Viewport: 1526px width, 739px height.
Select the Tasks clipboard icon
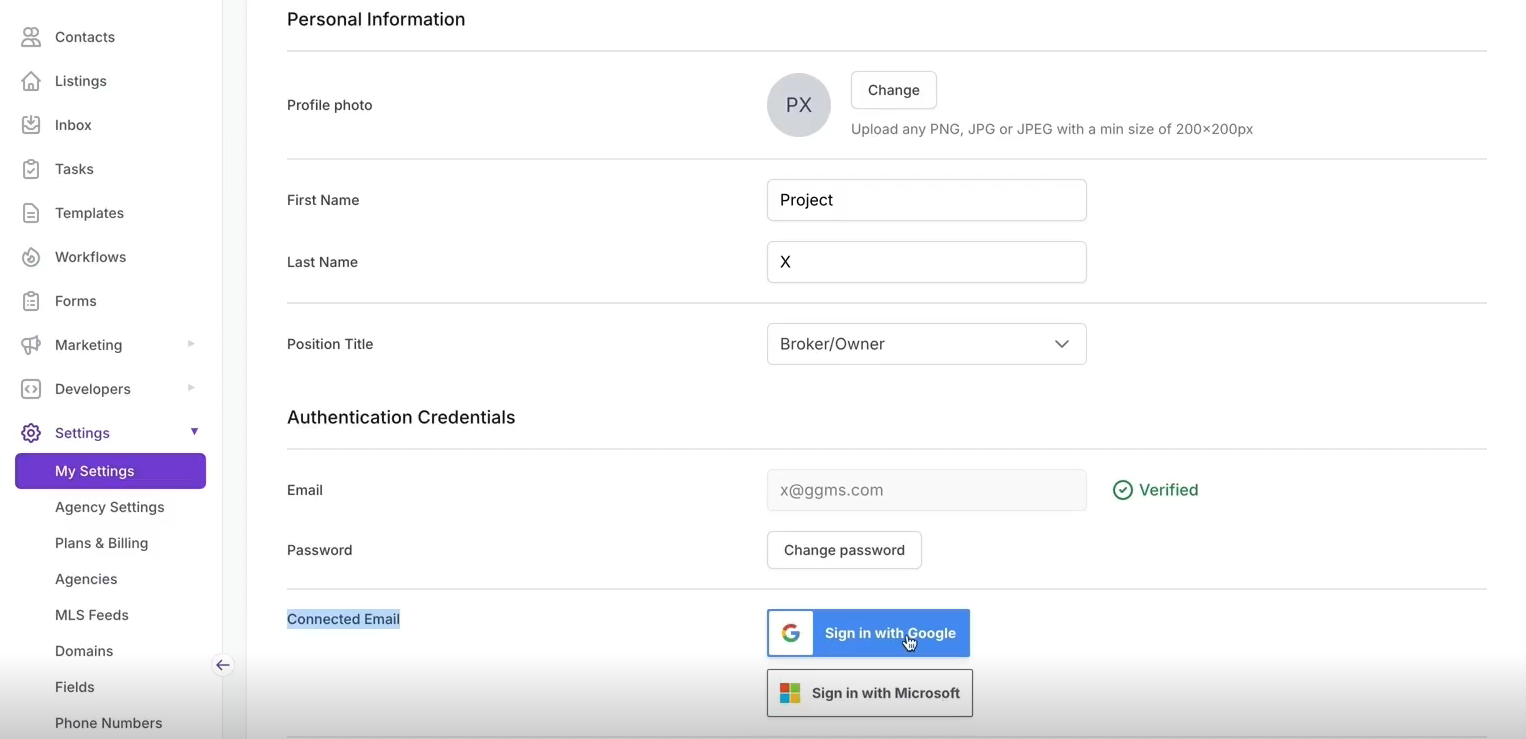click(x=31, y=169)
